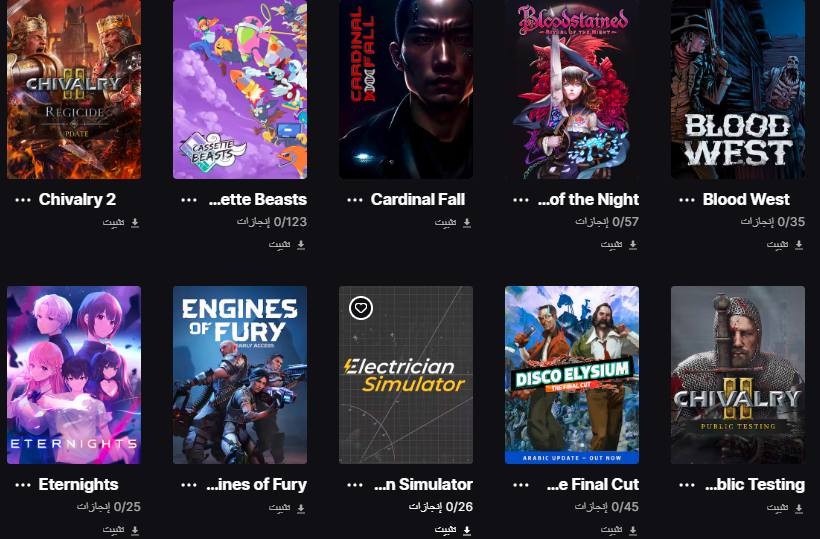Open the Engines of Fury title link
The width and height of the screenshot is (820, 539).
(x=257, y=484)
